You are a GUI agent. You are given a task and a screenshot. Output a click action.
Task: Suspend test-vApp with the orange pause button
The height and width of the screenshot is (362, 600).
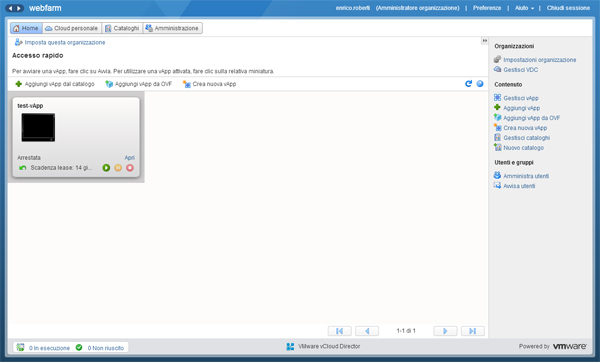point(118,168)
